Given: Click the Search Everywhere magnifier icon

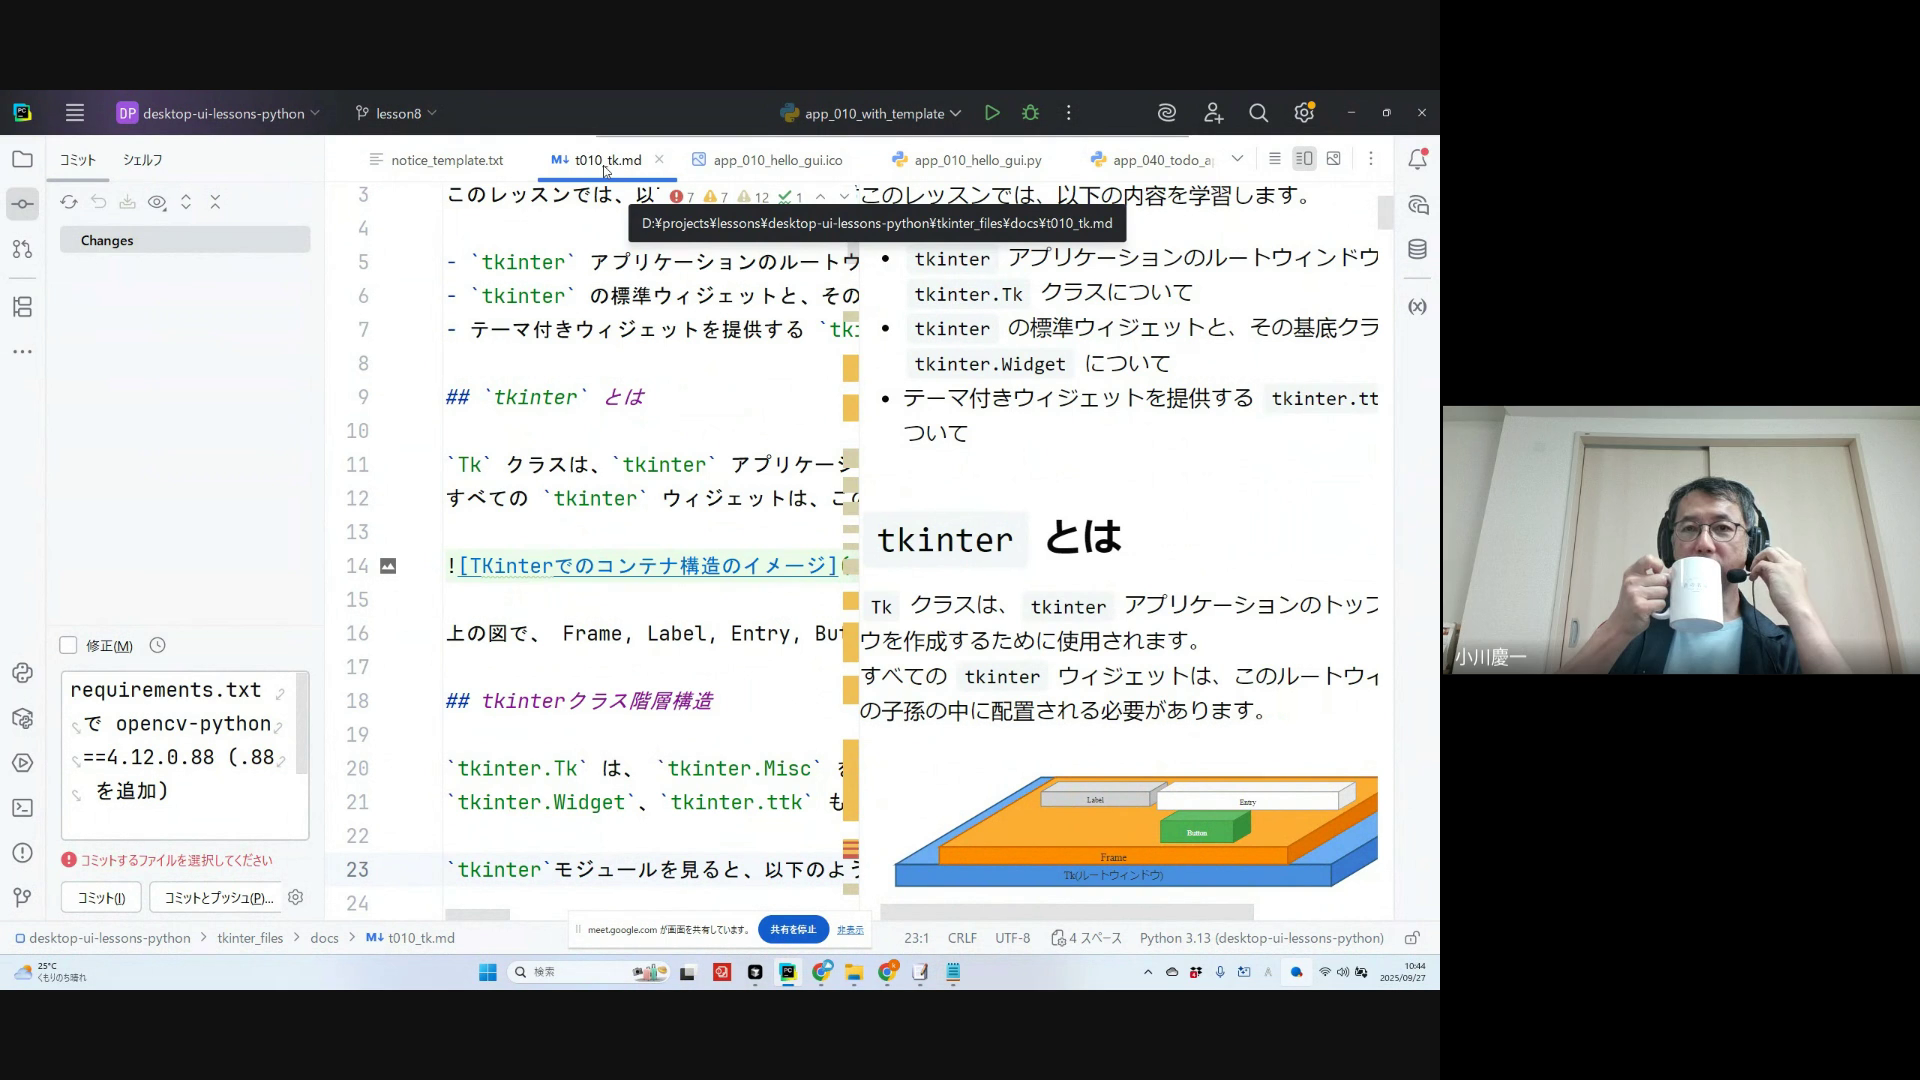Looking at the screenshot, I should coord(1258,113).
